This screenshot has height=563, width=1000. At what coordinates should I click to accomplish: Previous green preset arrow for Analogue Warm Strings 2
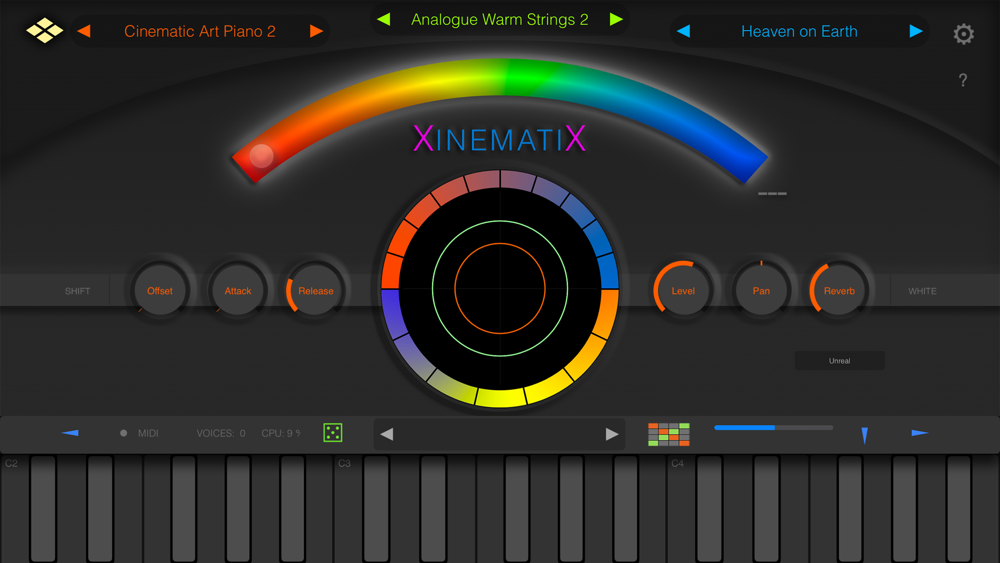tap(384, 19)
